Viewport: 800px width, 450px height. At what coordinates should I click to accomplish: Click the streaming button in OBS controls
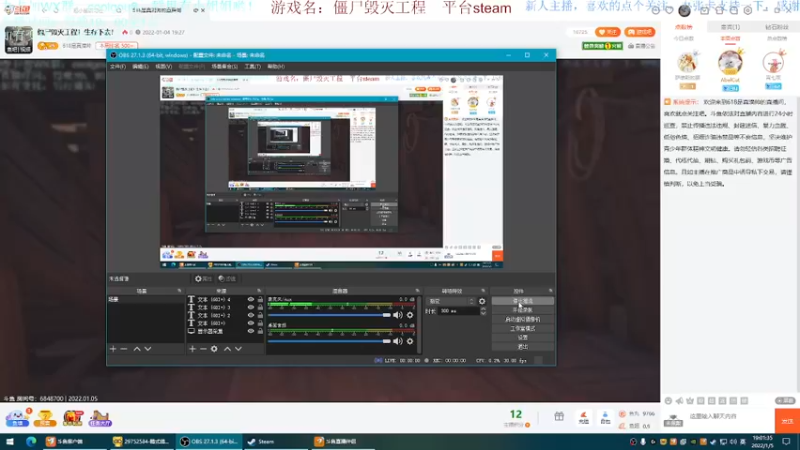[522, 301]
